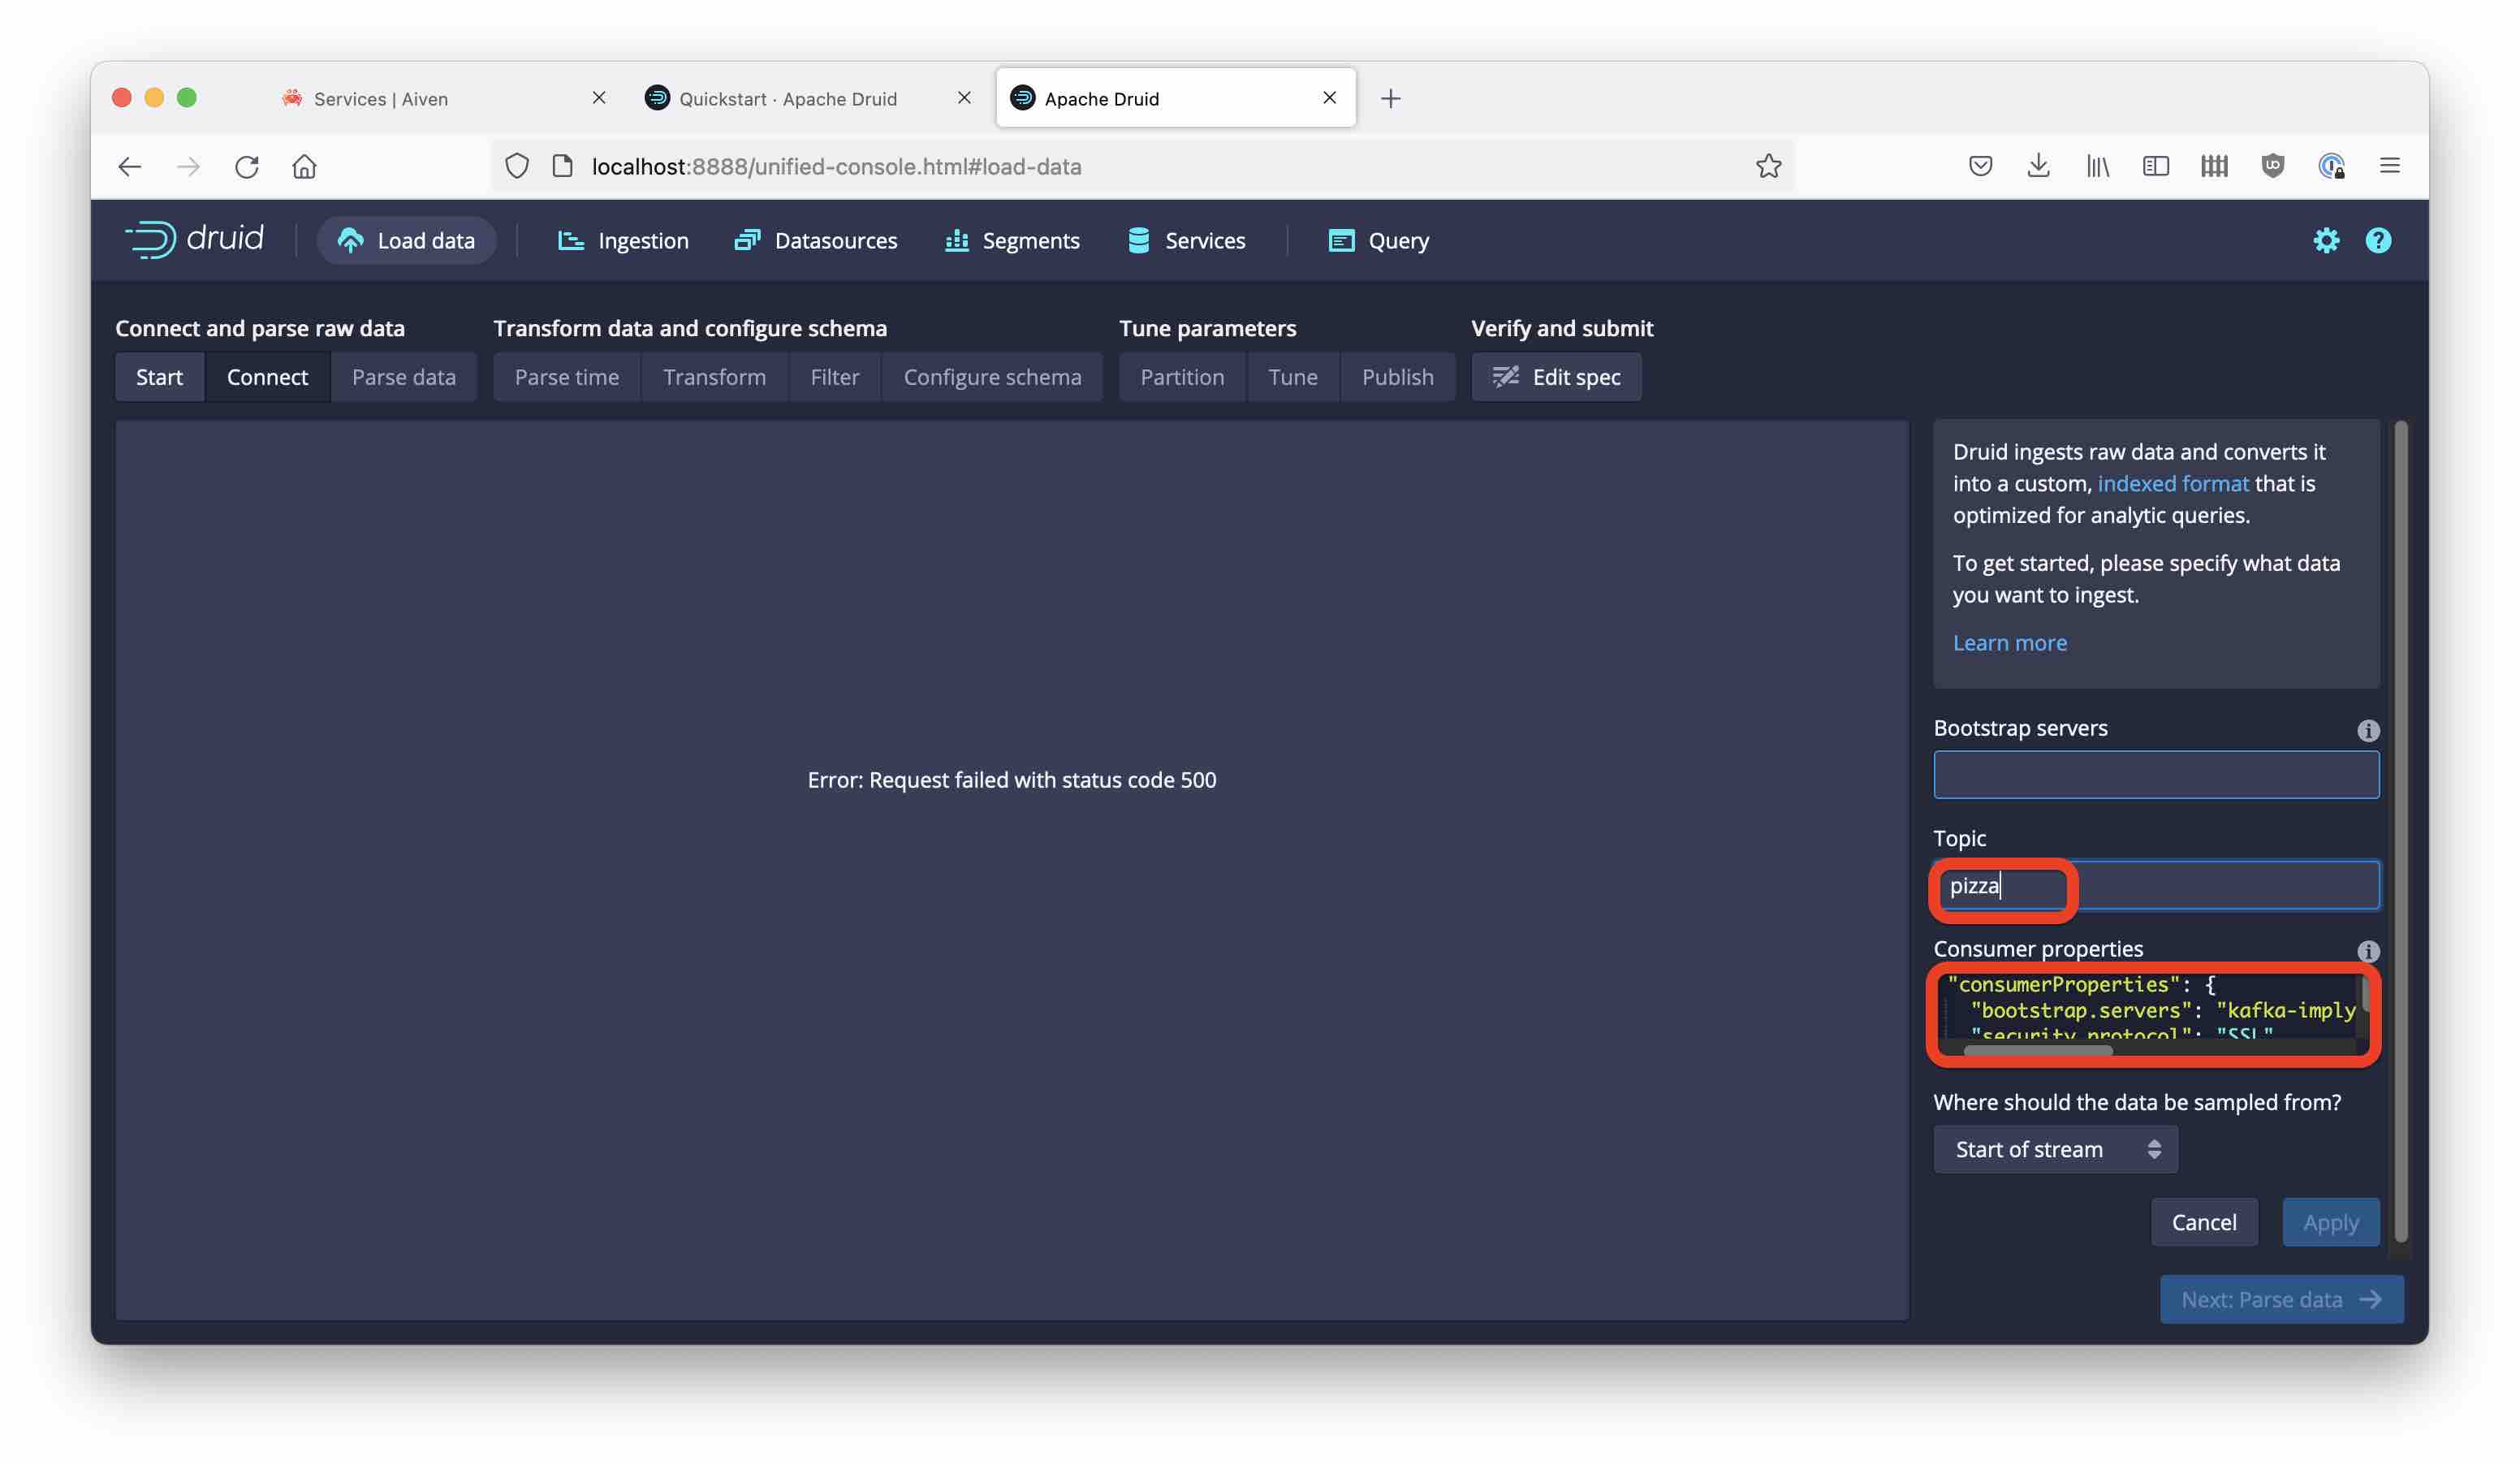The image size is (2520, 1465).
Task: Bookmark page with star icon
Action: pyautogui.click(x=1768, y=166)
